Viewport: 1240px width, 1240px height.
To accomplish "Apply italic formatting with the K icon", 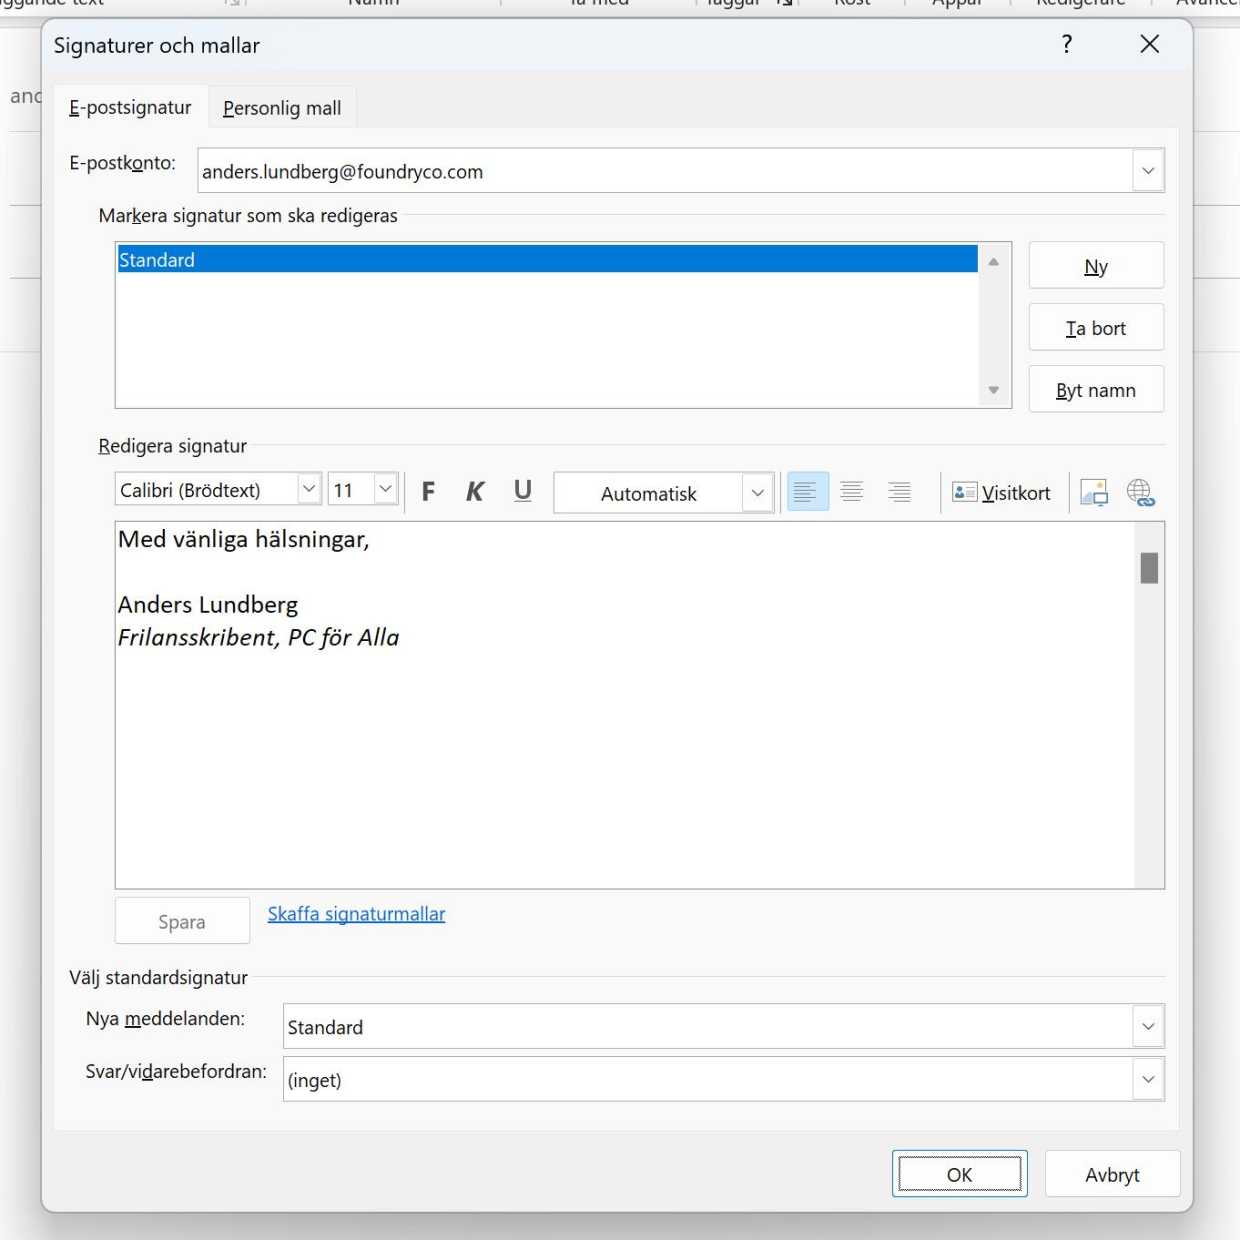I will point(475,491).
